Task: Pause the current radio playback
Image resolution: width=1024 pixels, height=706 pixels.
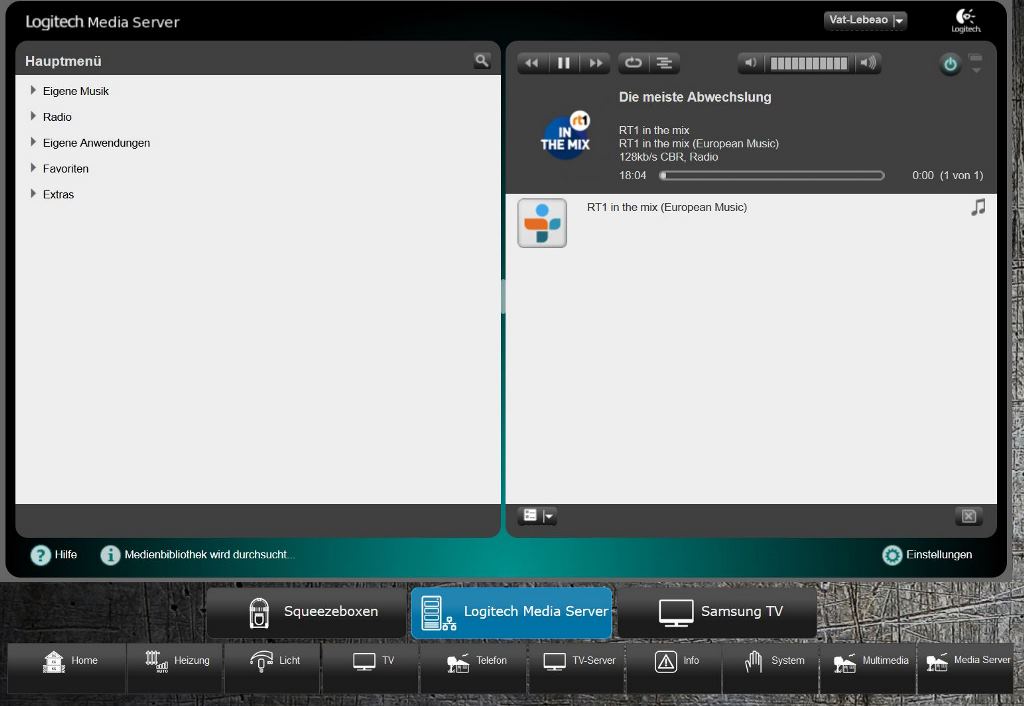Action: pos(564,63)
